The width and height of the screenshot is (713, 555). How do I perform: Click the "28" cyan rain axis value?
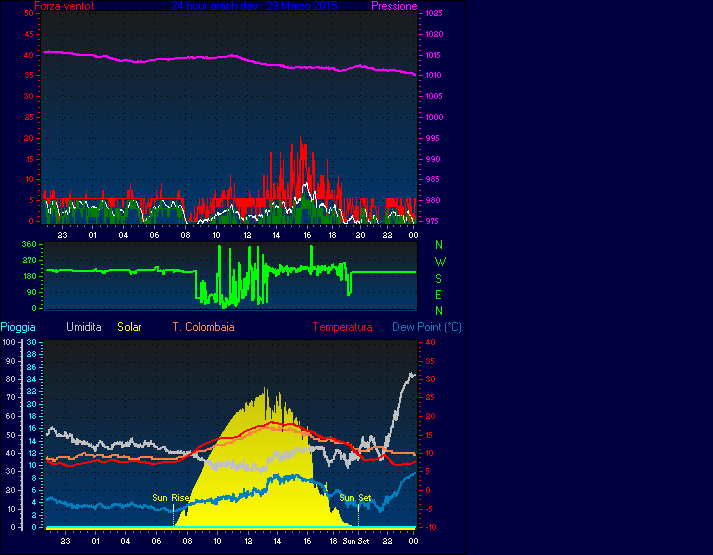tap(32, 355)
